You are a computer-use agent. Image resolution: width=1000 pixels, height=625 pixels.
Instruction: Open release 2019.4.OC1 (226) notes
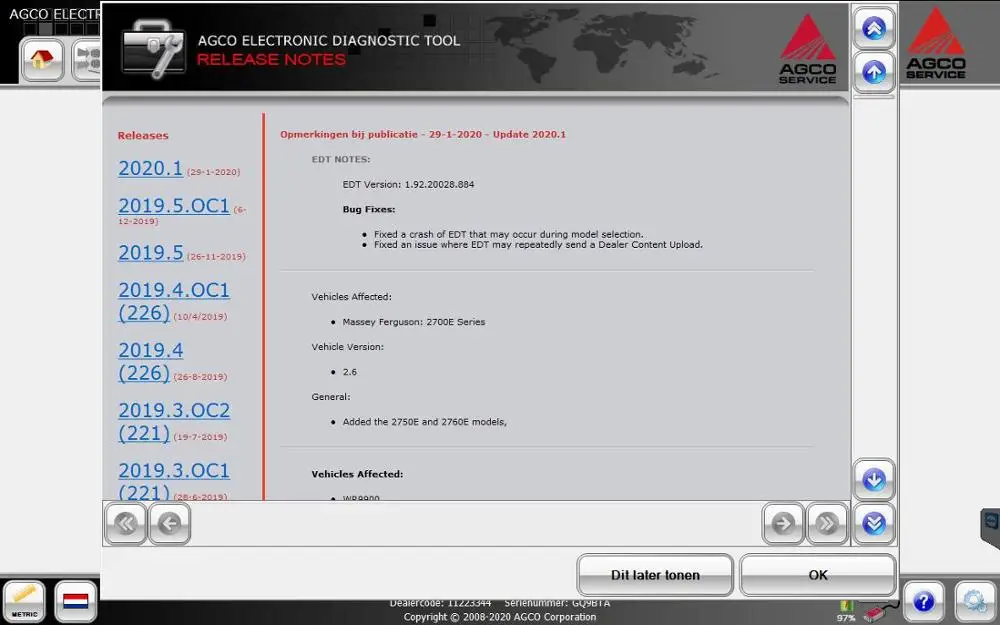(173, 301)
